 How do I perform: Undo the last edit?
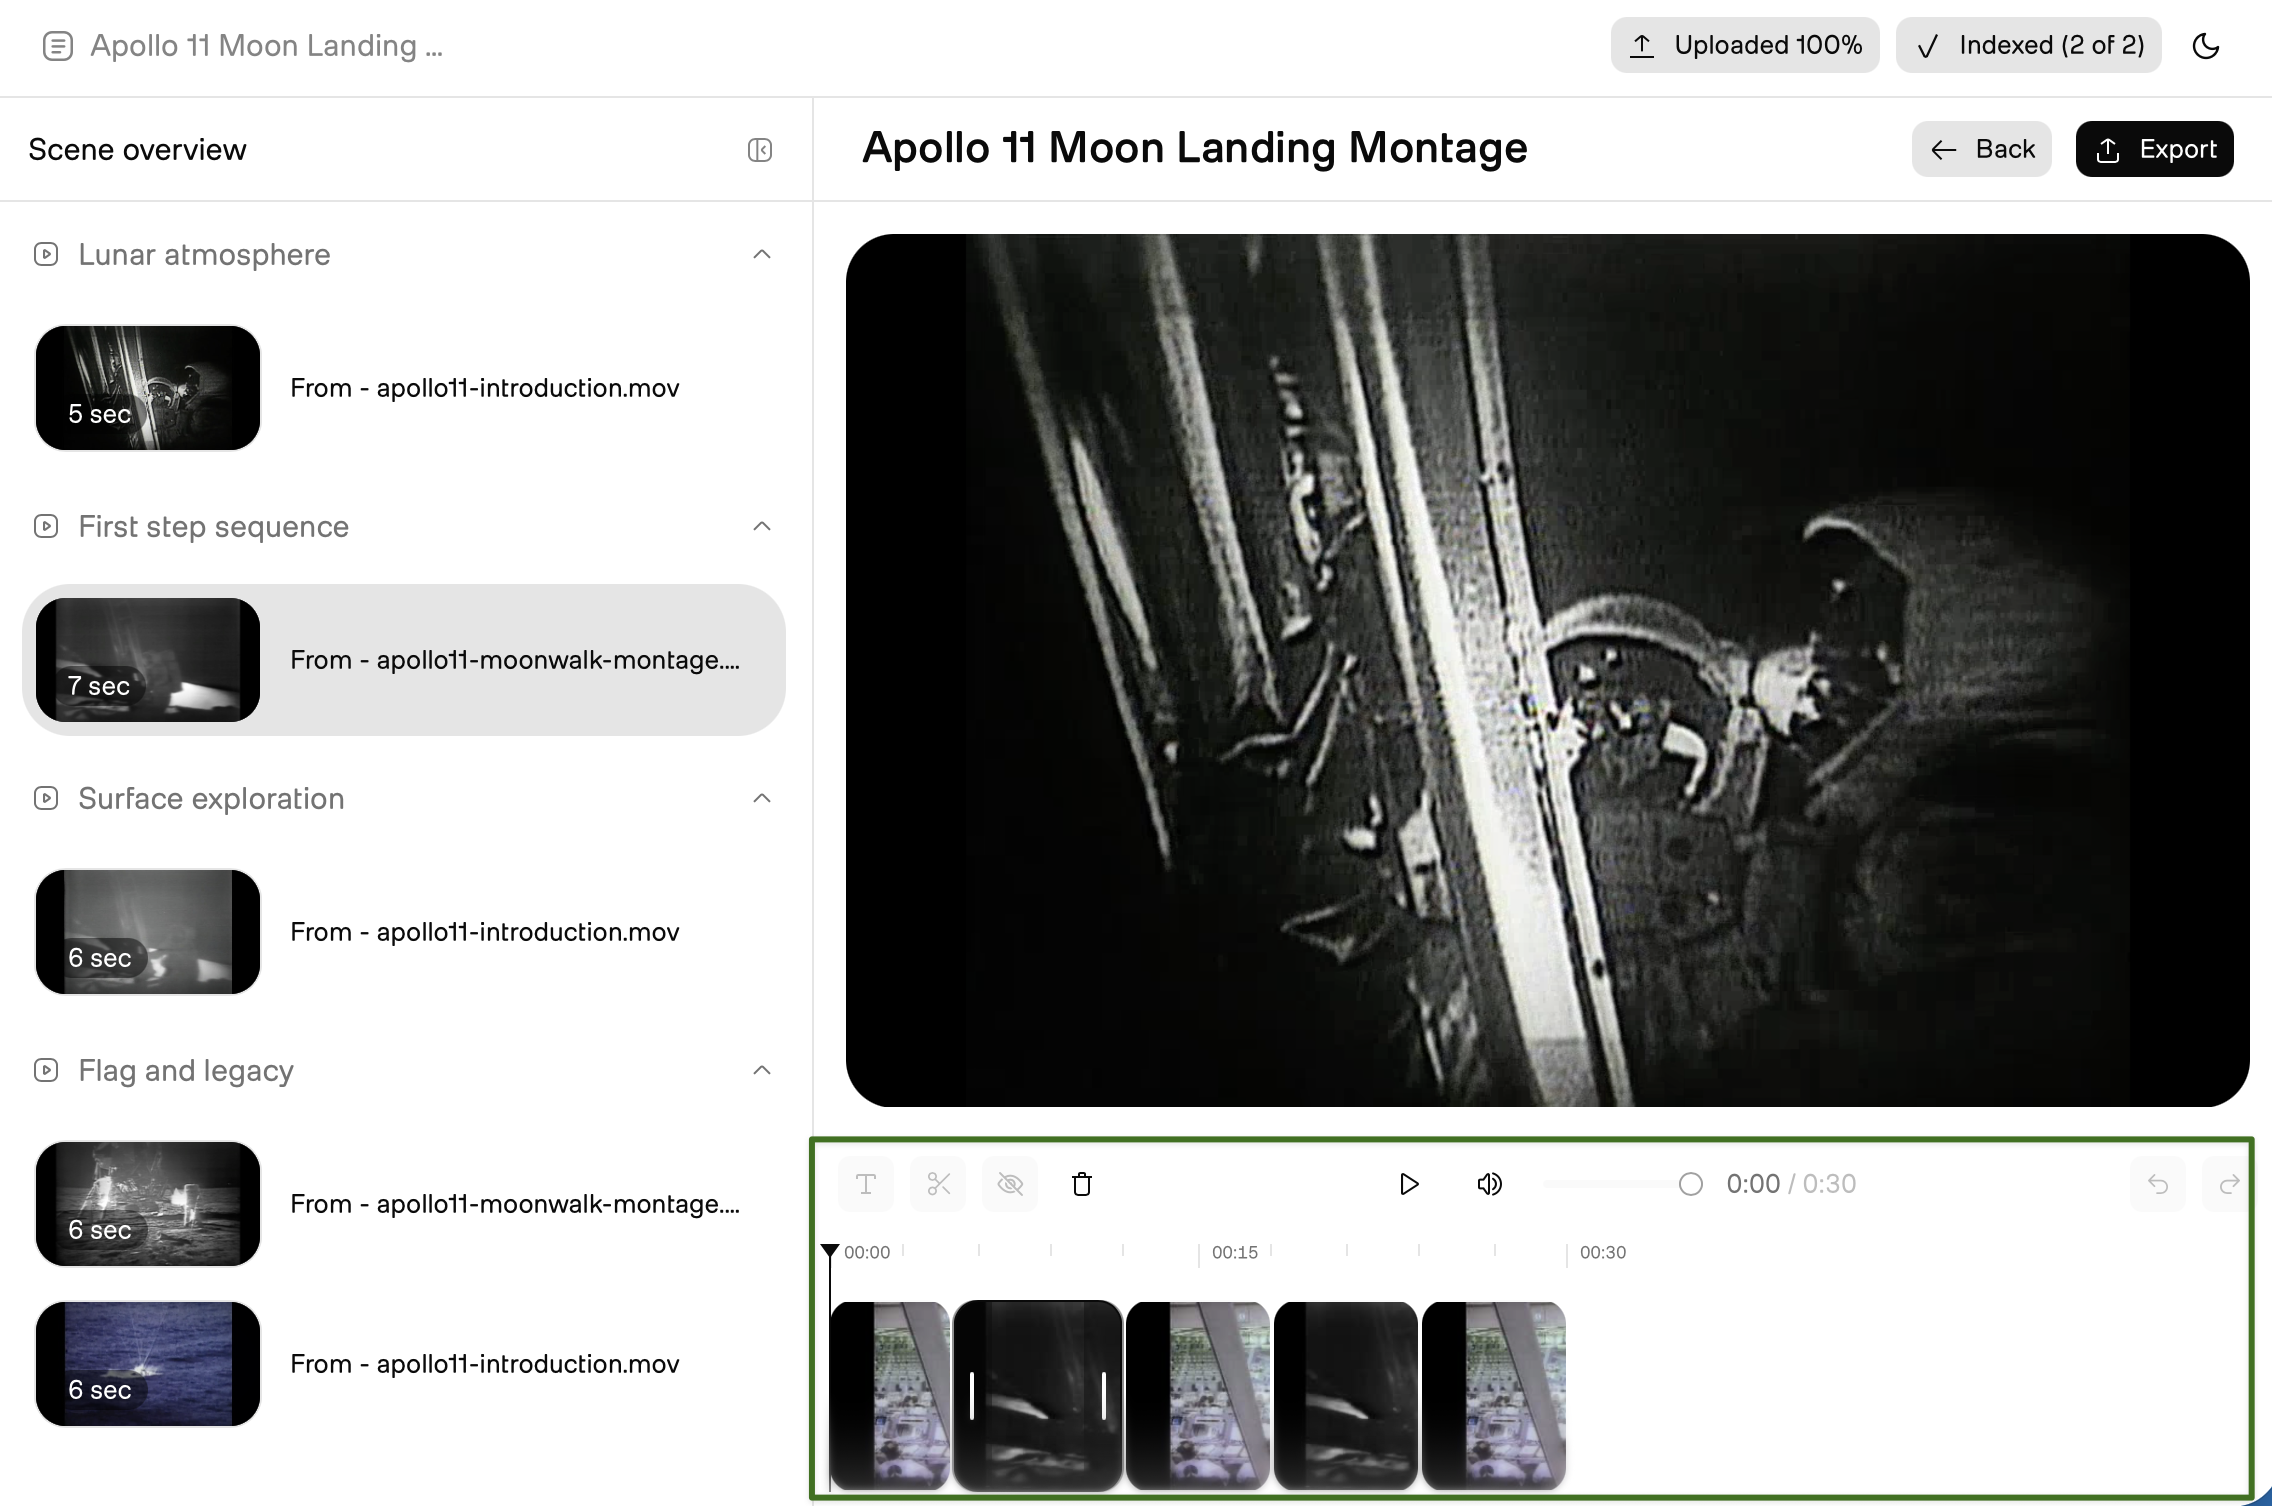pyautogui.click(x=2158, y=1184)
